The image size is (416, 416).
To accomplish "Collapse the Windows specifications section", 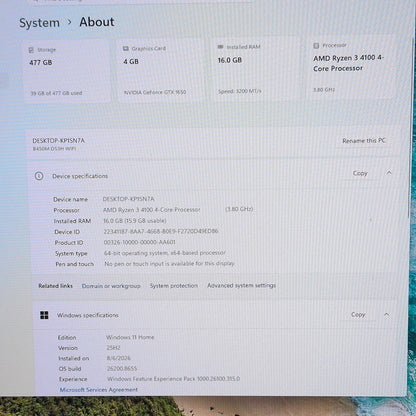I will pyautogui.click(x=387, y=314).
